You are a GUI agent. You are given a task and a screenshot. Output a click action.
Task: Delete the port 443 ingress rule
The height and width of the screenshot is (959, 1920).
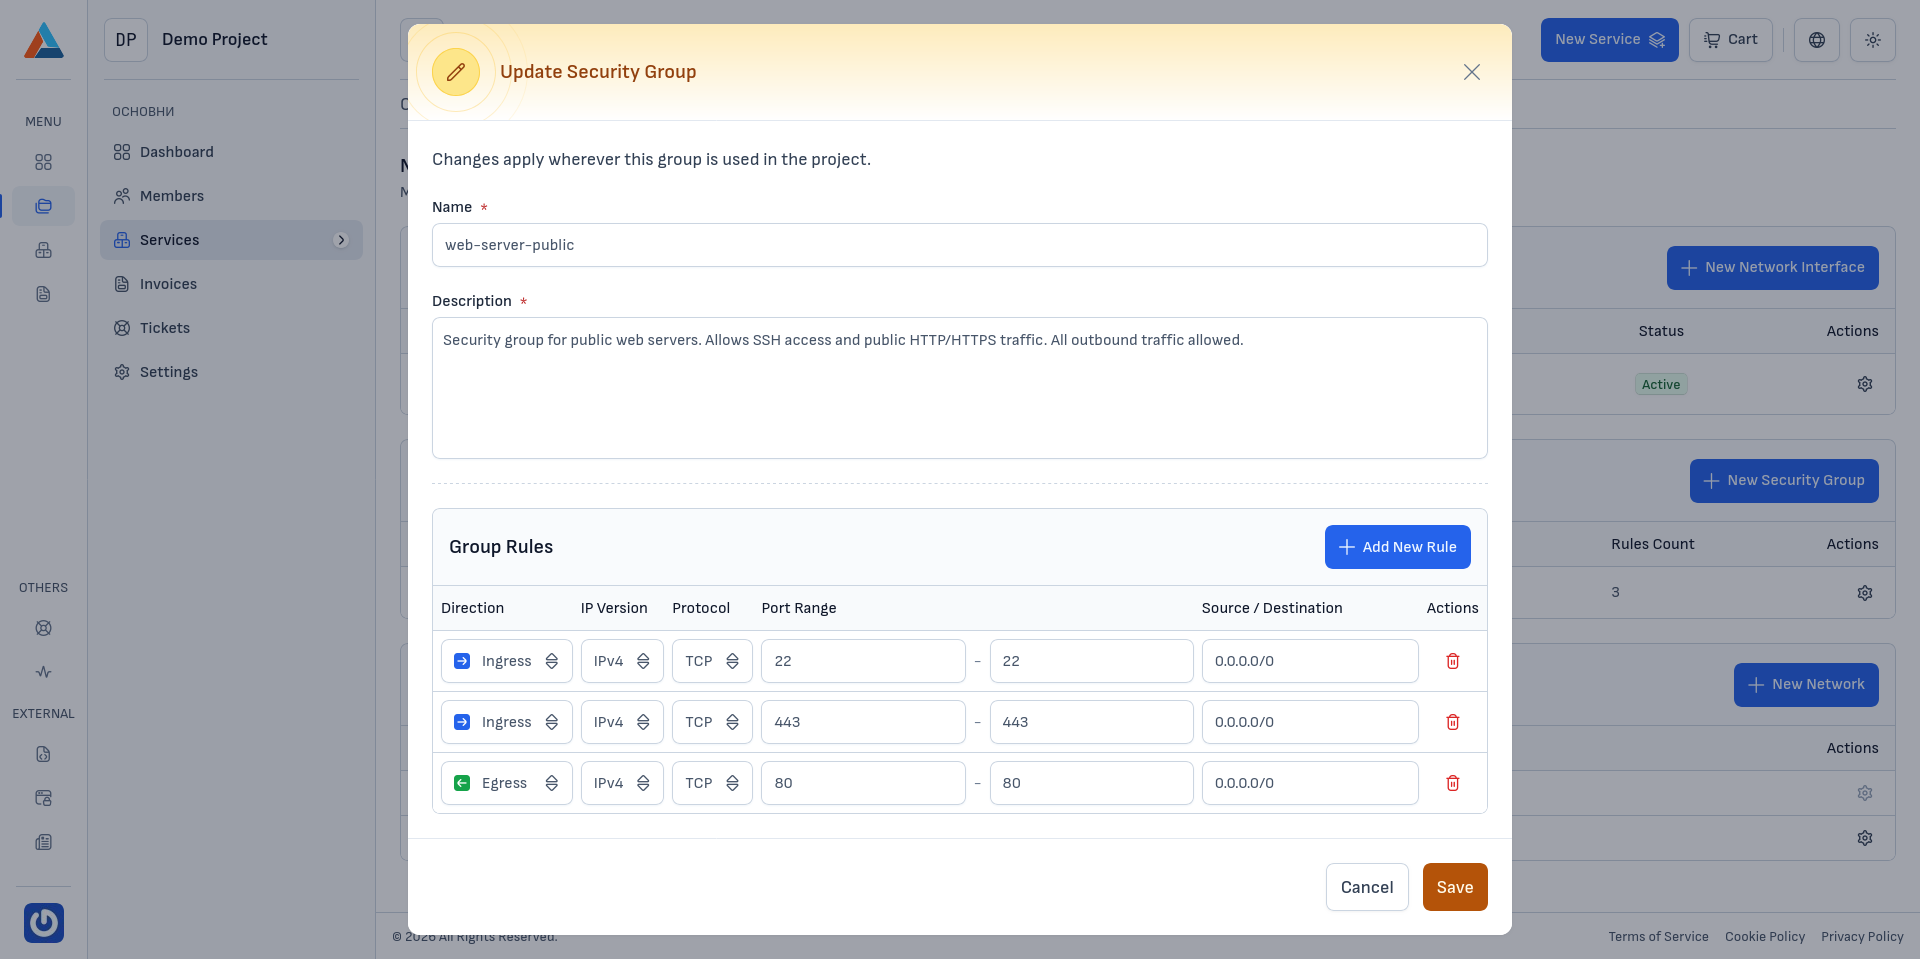[x=1452, y=722]
